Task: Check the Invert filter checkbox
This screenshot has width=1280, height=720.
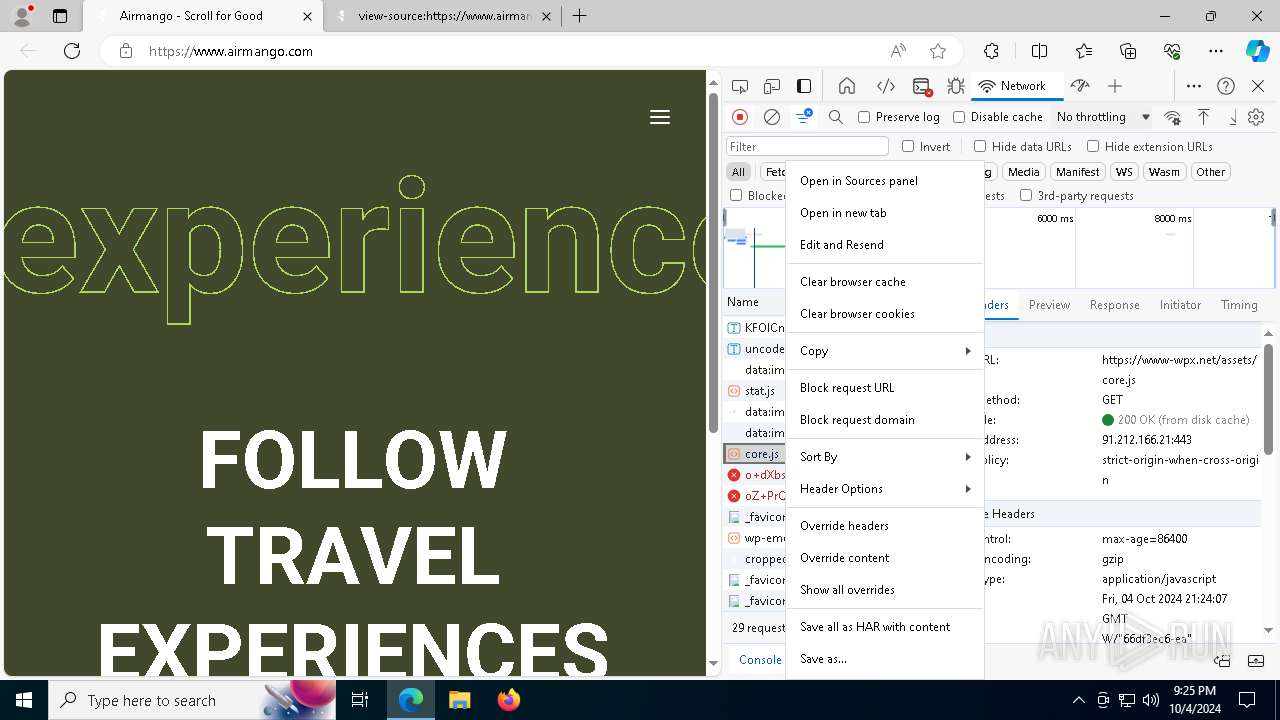Action: [908, 146]
